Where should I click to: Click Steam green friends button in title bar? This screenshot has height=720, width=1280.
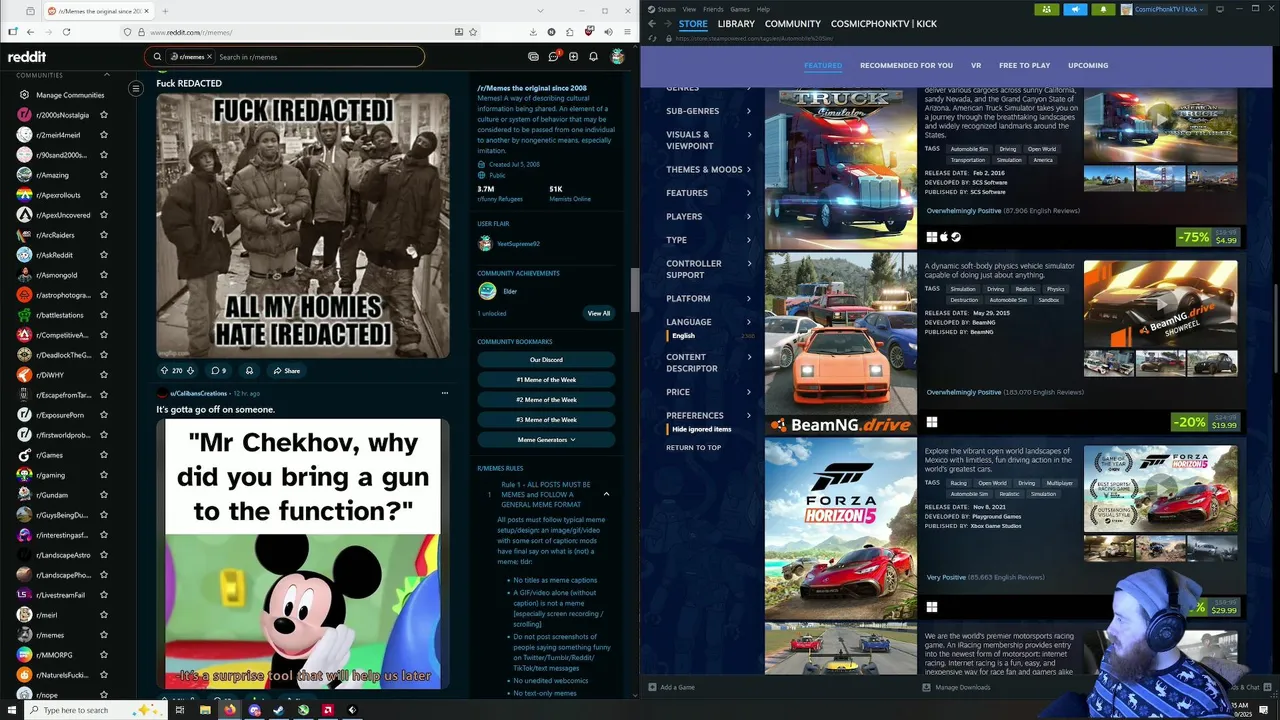1047,9
